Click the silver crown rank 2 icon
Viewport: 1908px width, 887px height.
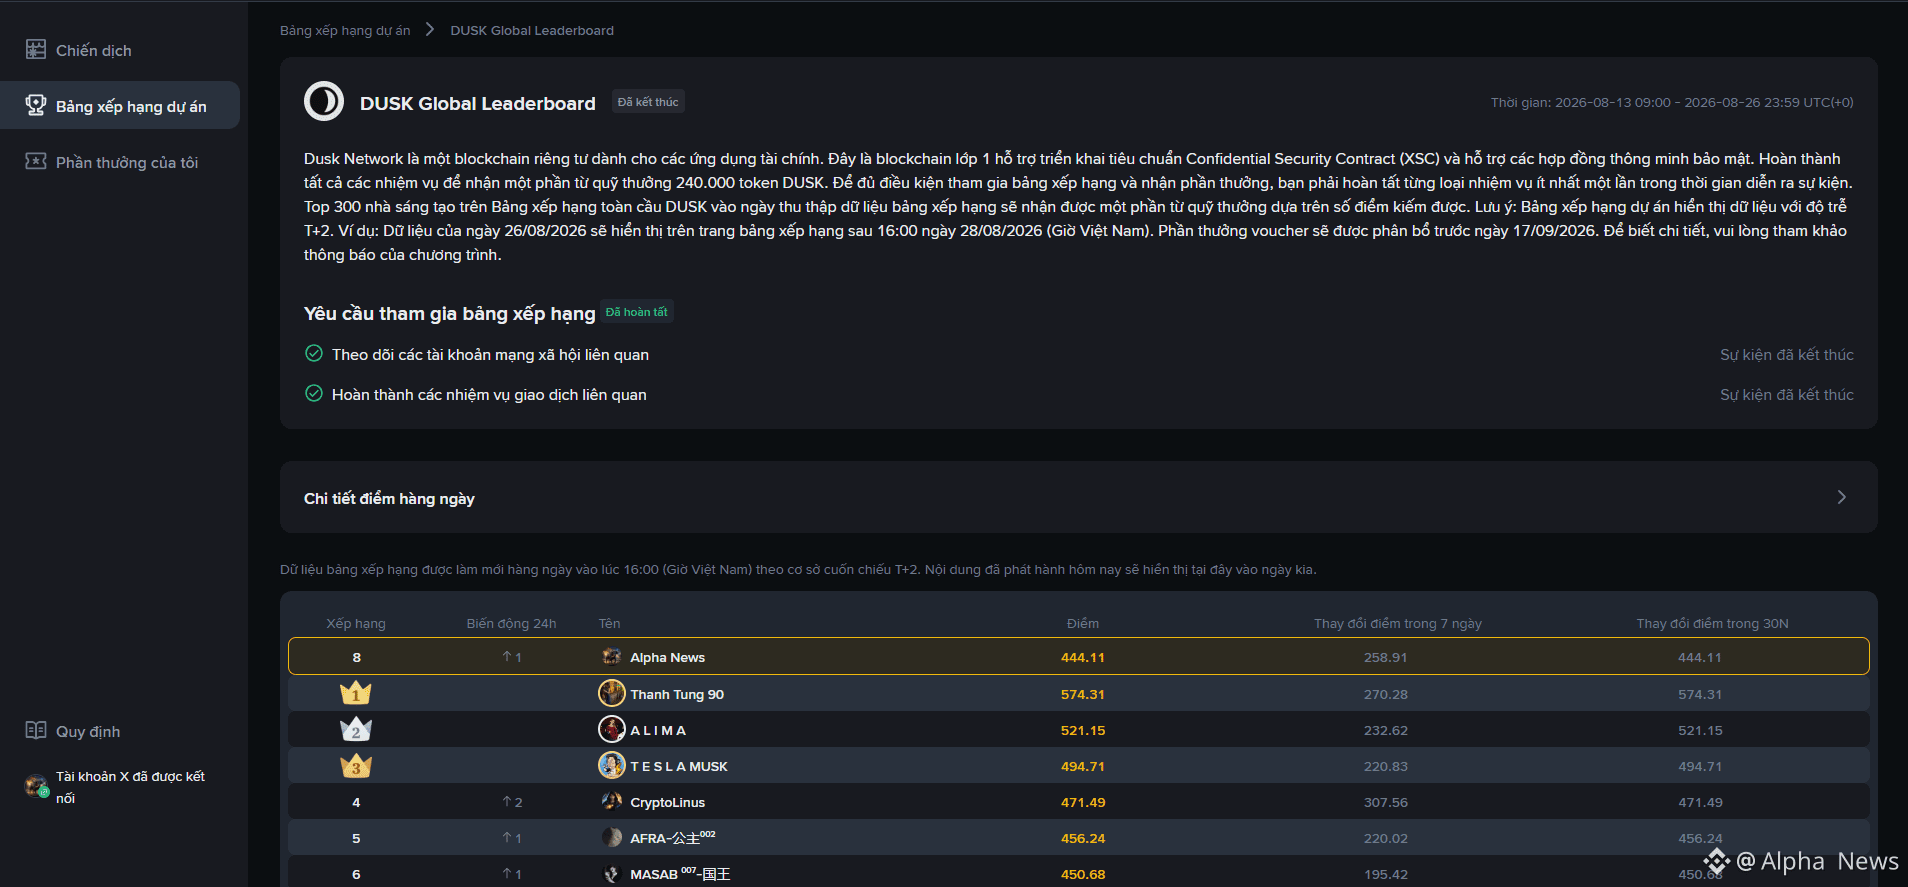(356, 729)
